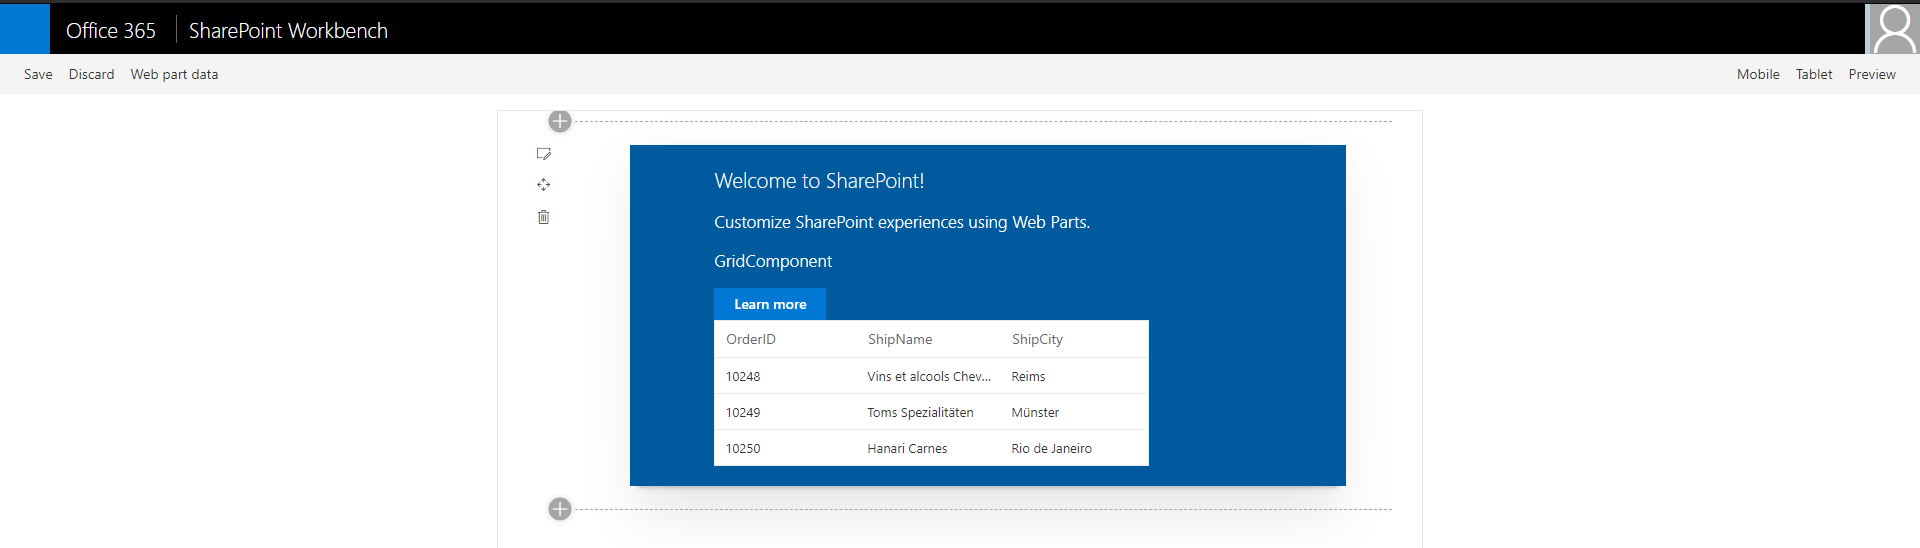This screenshot has width=1920, height=548.
Task: Click the bottom add web part plus icon
Action: click(560, 509)
